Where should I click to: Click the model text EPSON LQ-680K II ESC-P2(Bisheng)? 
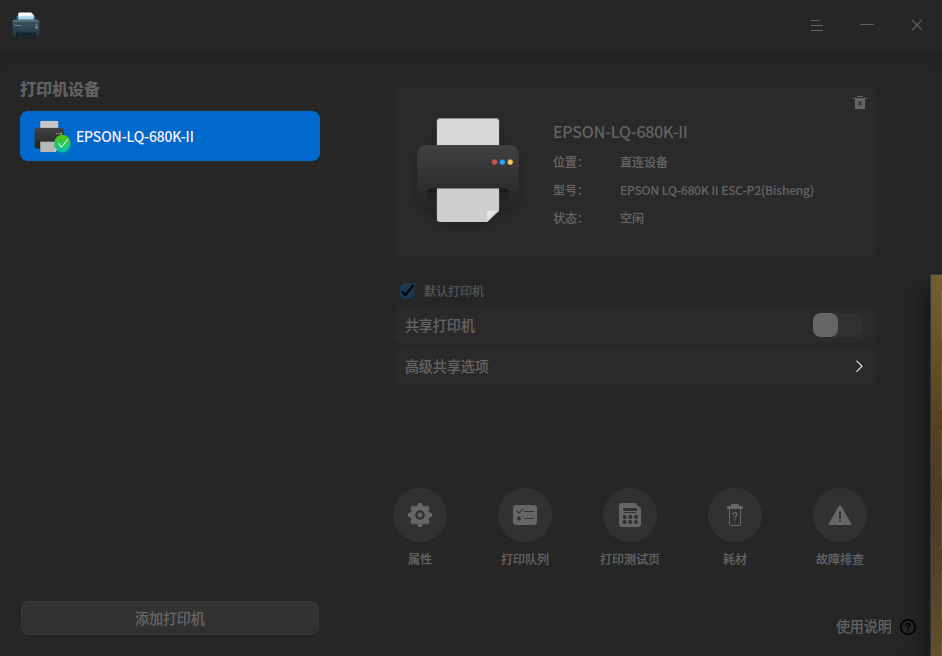coord(717,190)
